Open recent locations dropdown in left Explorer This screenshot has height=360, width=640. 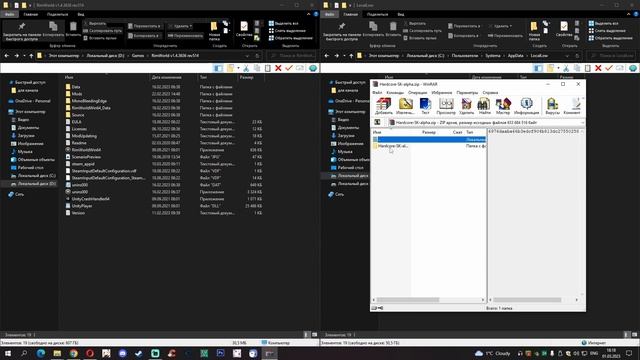pos(24,56)
